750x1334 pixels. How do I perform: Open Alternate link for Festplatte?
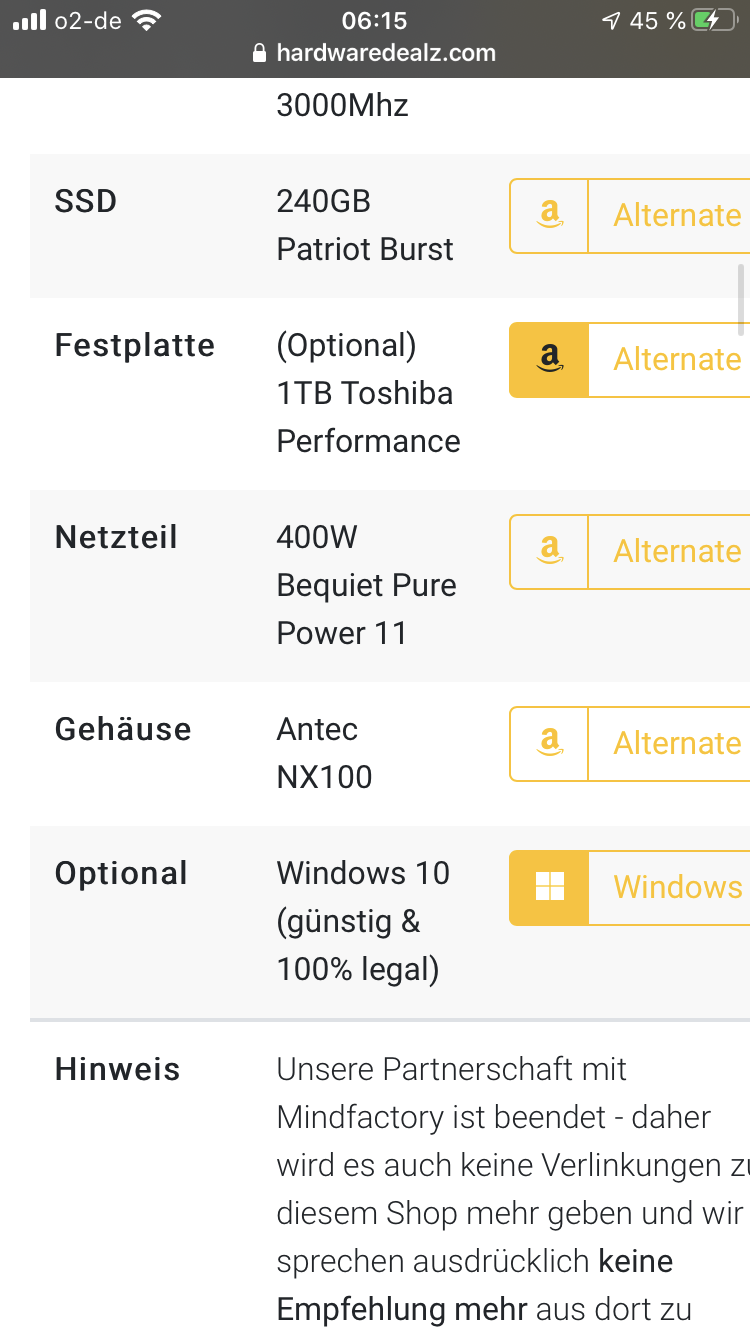[677, 359]
